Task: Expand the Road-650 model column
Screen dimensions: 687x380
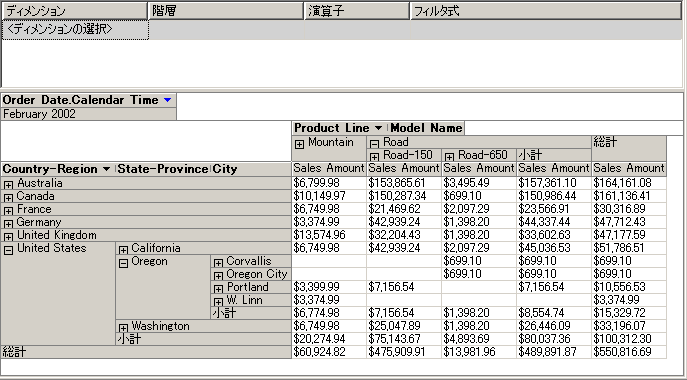Action: (x=449, y=157)
